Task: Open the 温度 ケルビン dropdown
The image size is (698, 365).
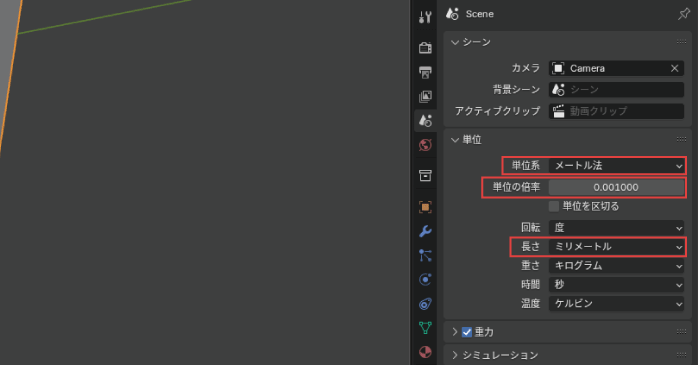Action: pos(617,304)
